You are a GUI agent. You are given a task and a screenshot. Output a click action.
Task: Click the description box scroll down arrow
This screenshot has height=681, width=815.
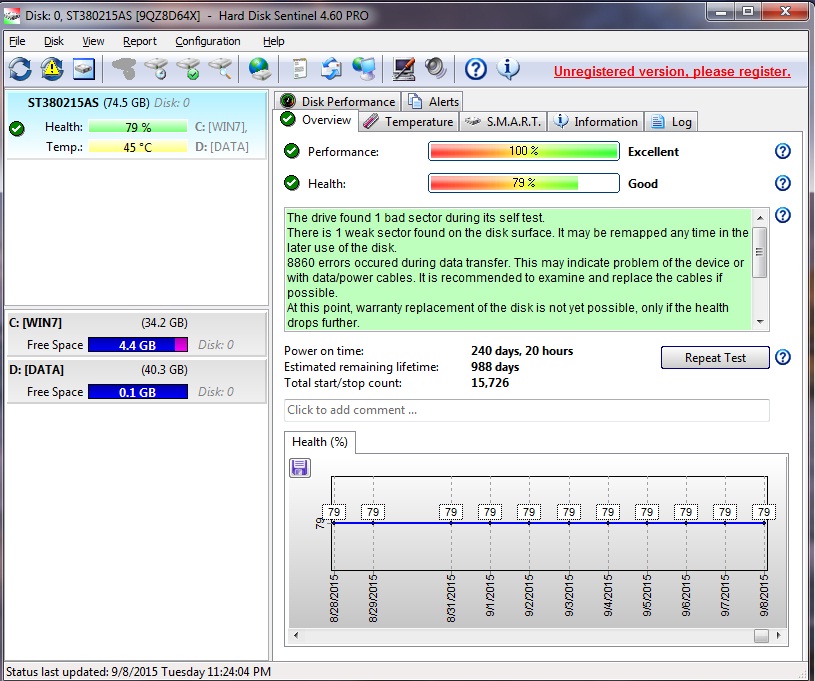pyautogui.click(x=760, y=322)
